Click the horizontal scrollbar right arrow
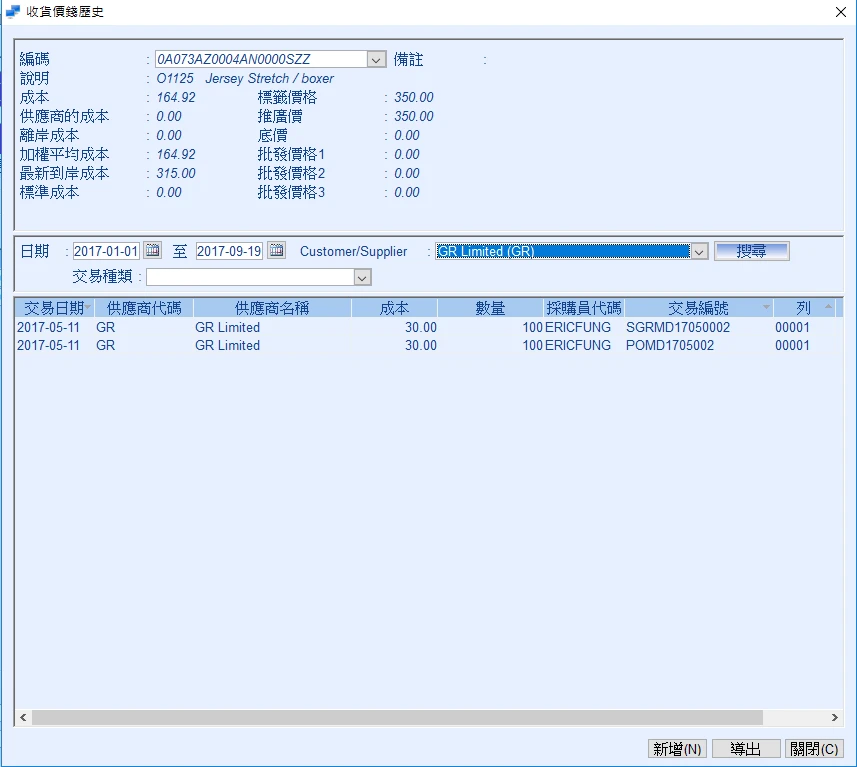The image size is (857, 767). click(x=835, y=717)
